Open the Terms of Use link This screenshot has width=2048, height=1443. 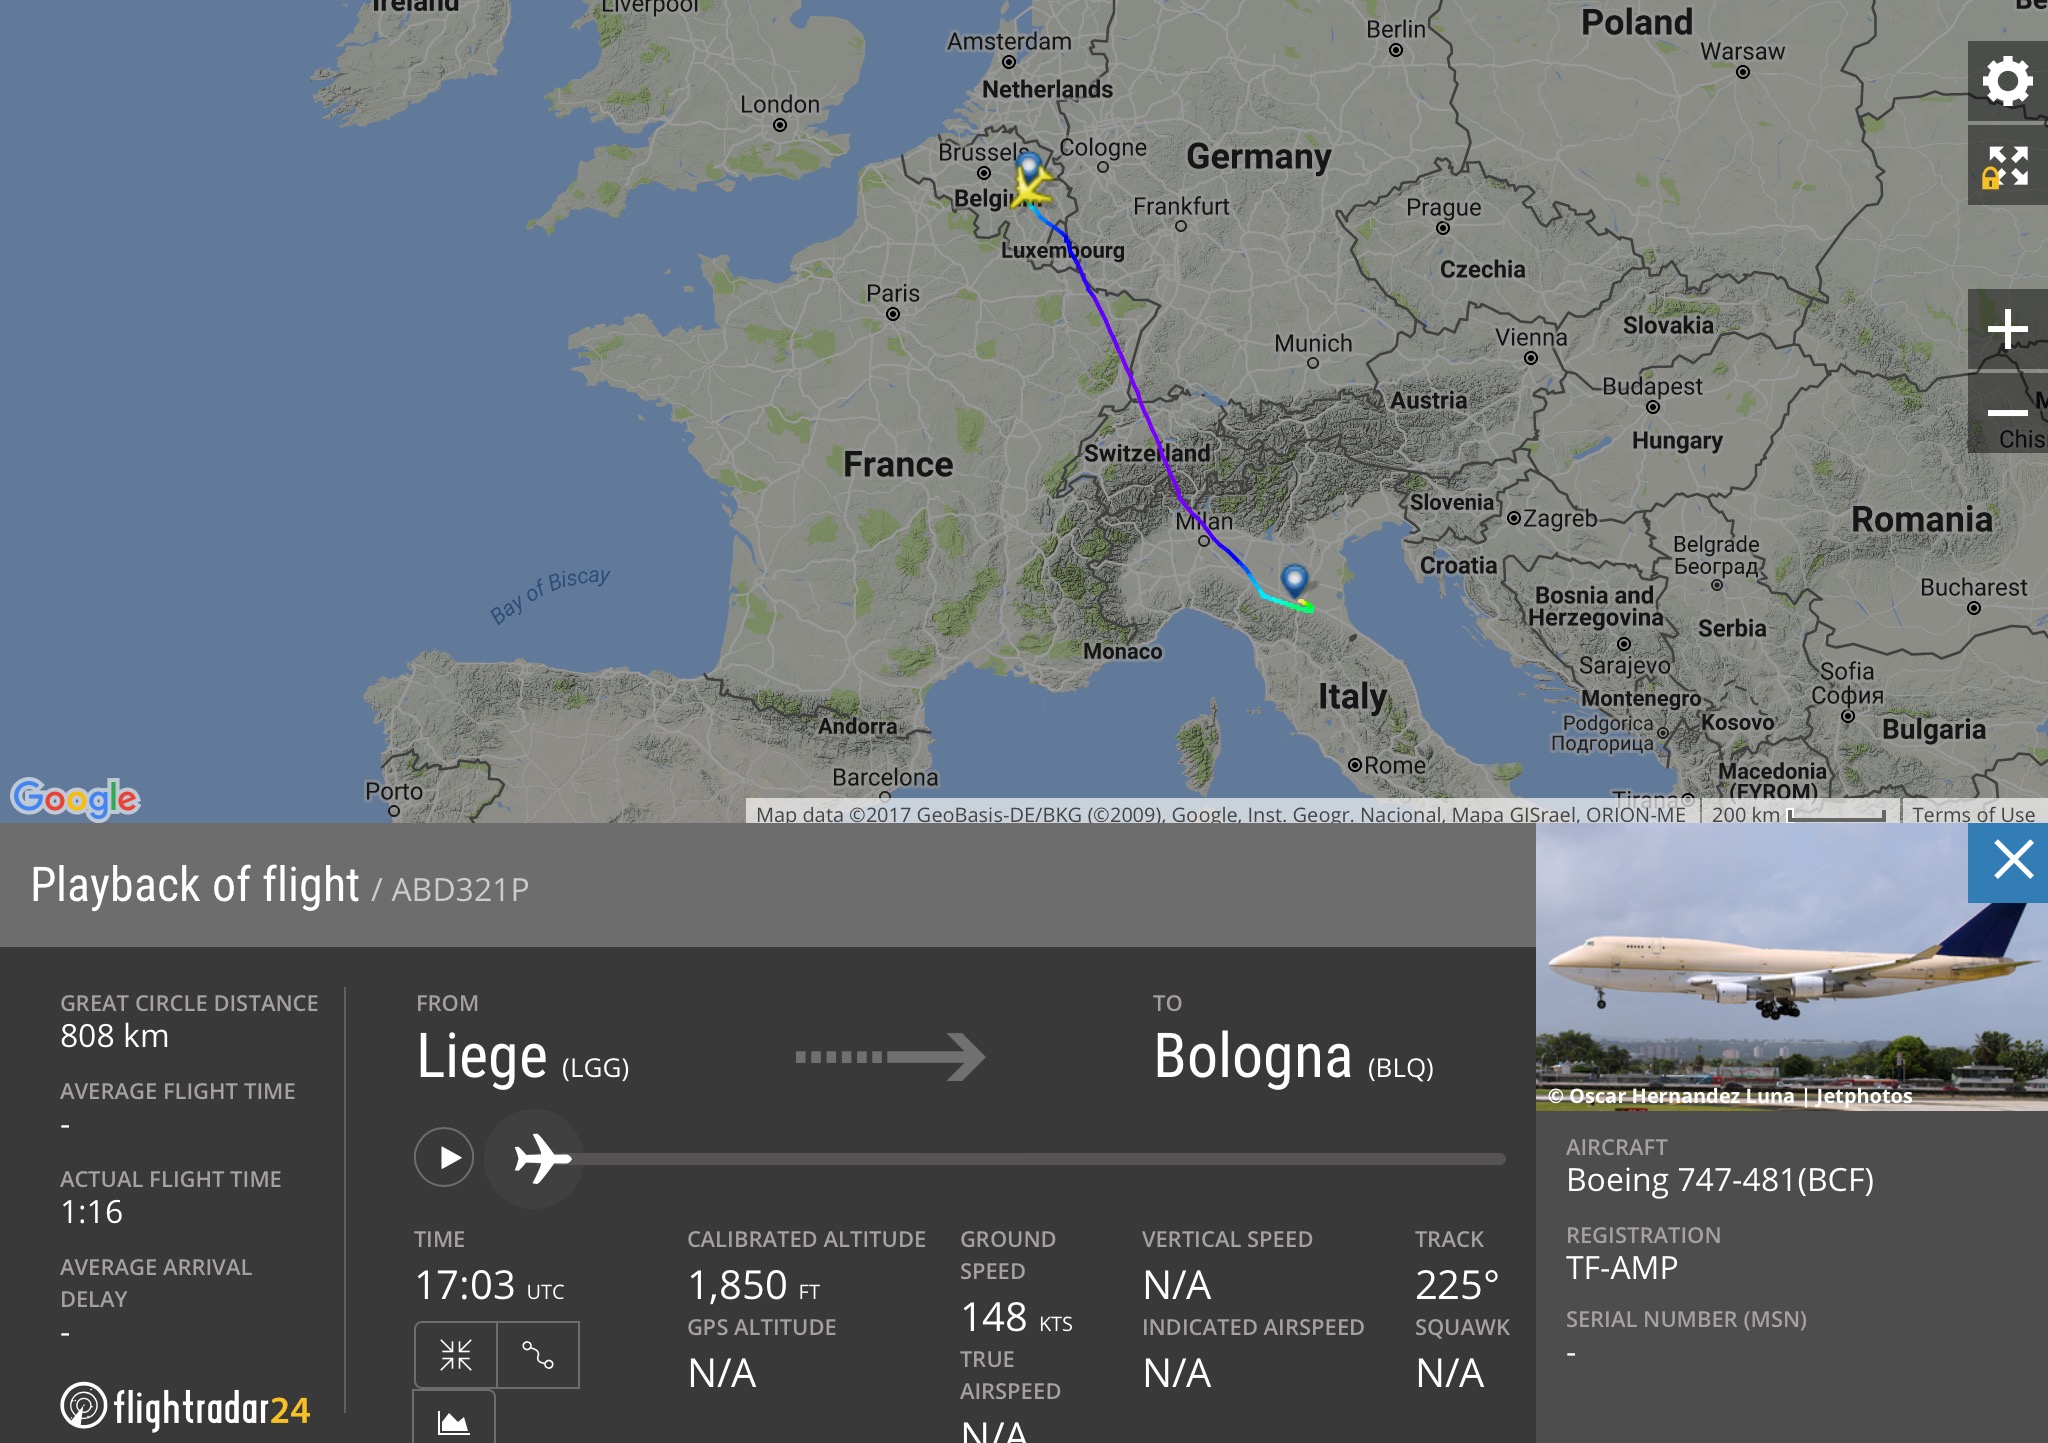coord(1973,814)
